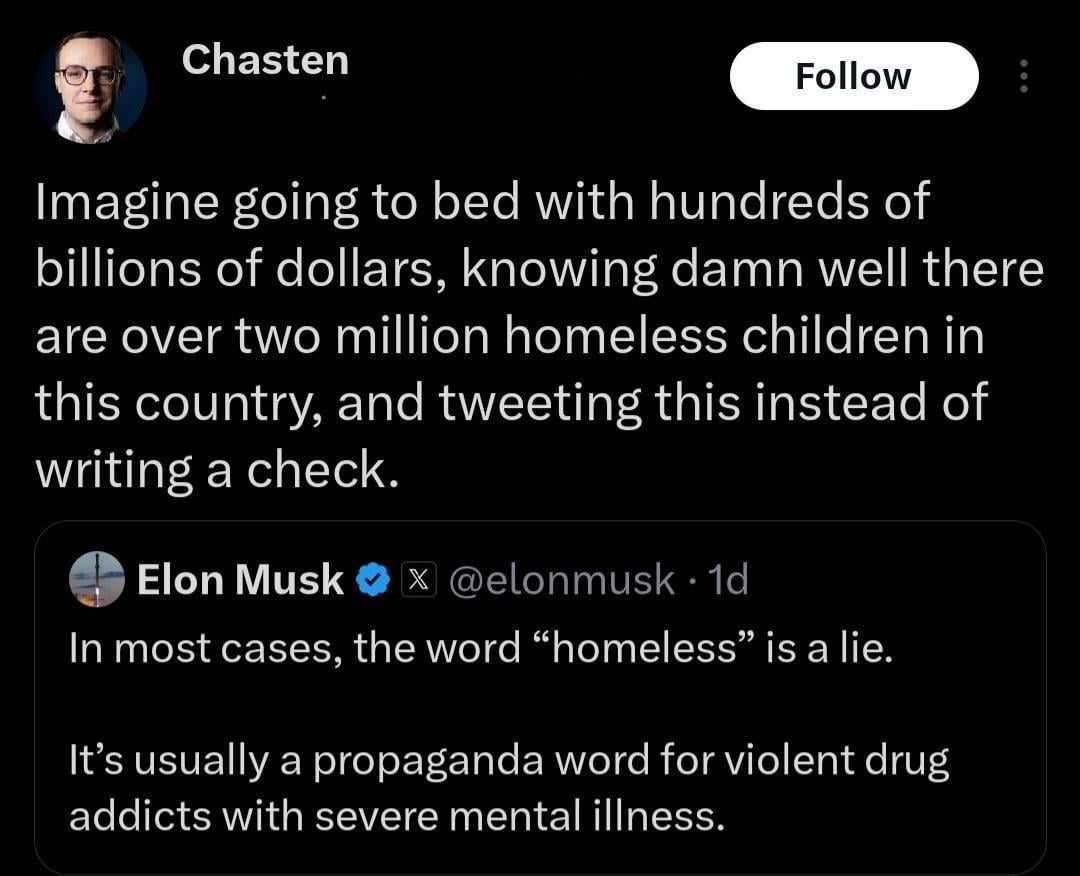Open Chasten's profile picture
Viewport: 1080px width, 876px height.
click(x=91, y=87)
